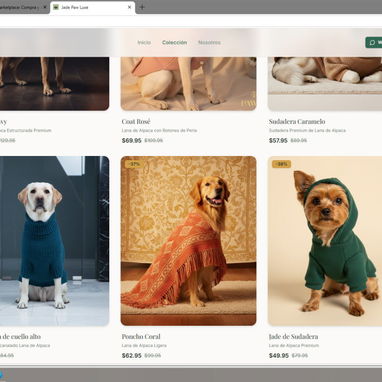The width and height of the screenshot is (382, 382).
Task: Switch to the Jade Paw Luxe browser tab
Action: (x=93, y=7)
